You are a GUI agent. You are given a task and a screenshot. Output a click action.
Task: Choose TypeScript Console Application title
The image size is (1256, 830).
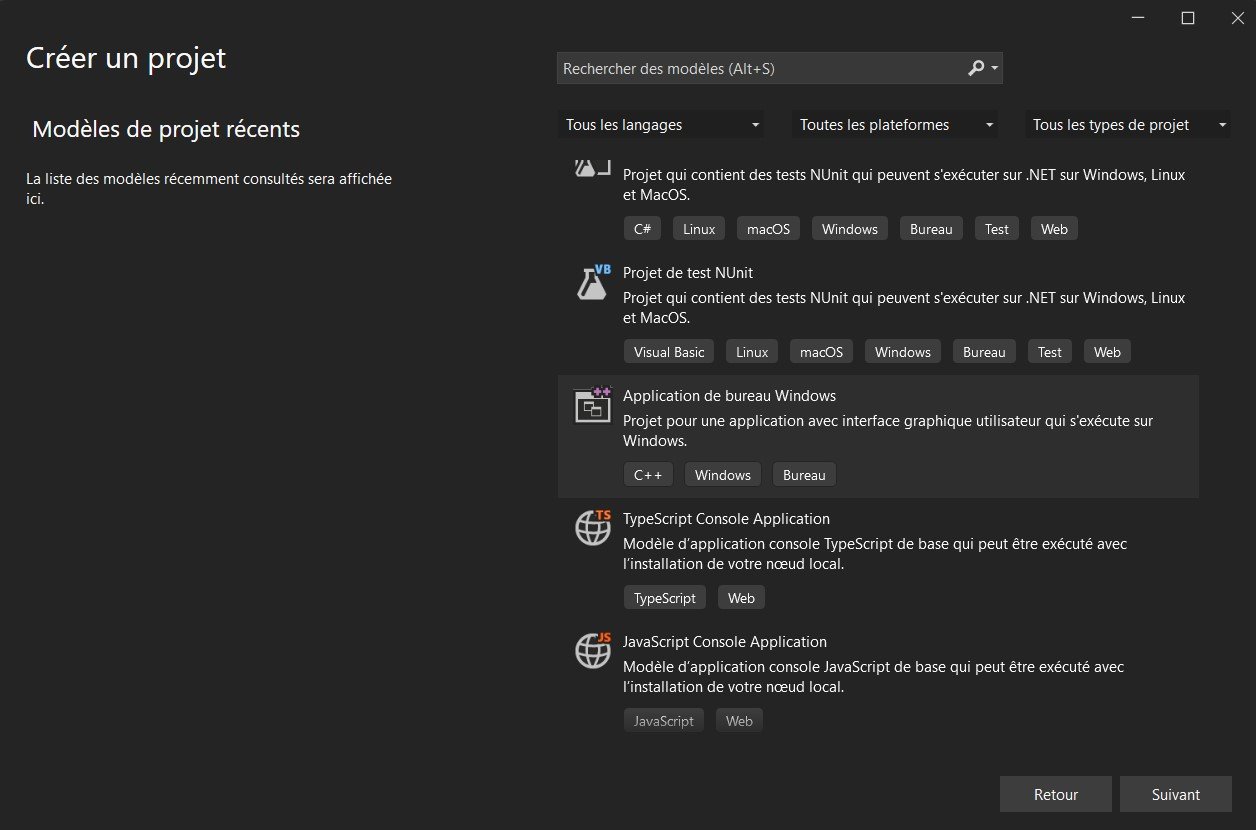(x=726, y=518)
